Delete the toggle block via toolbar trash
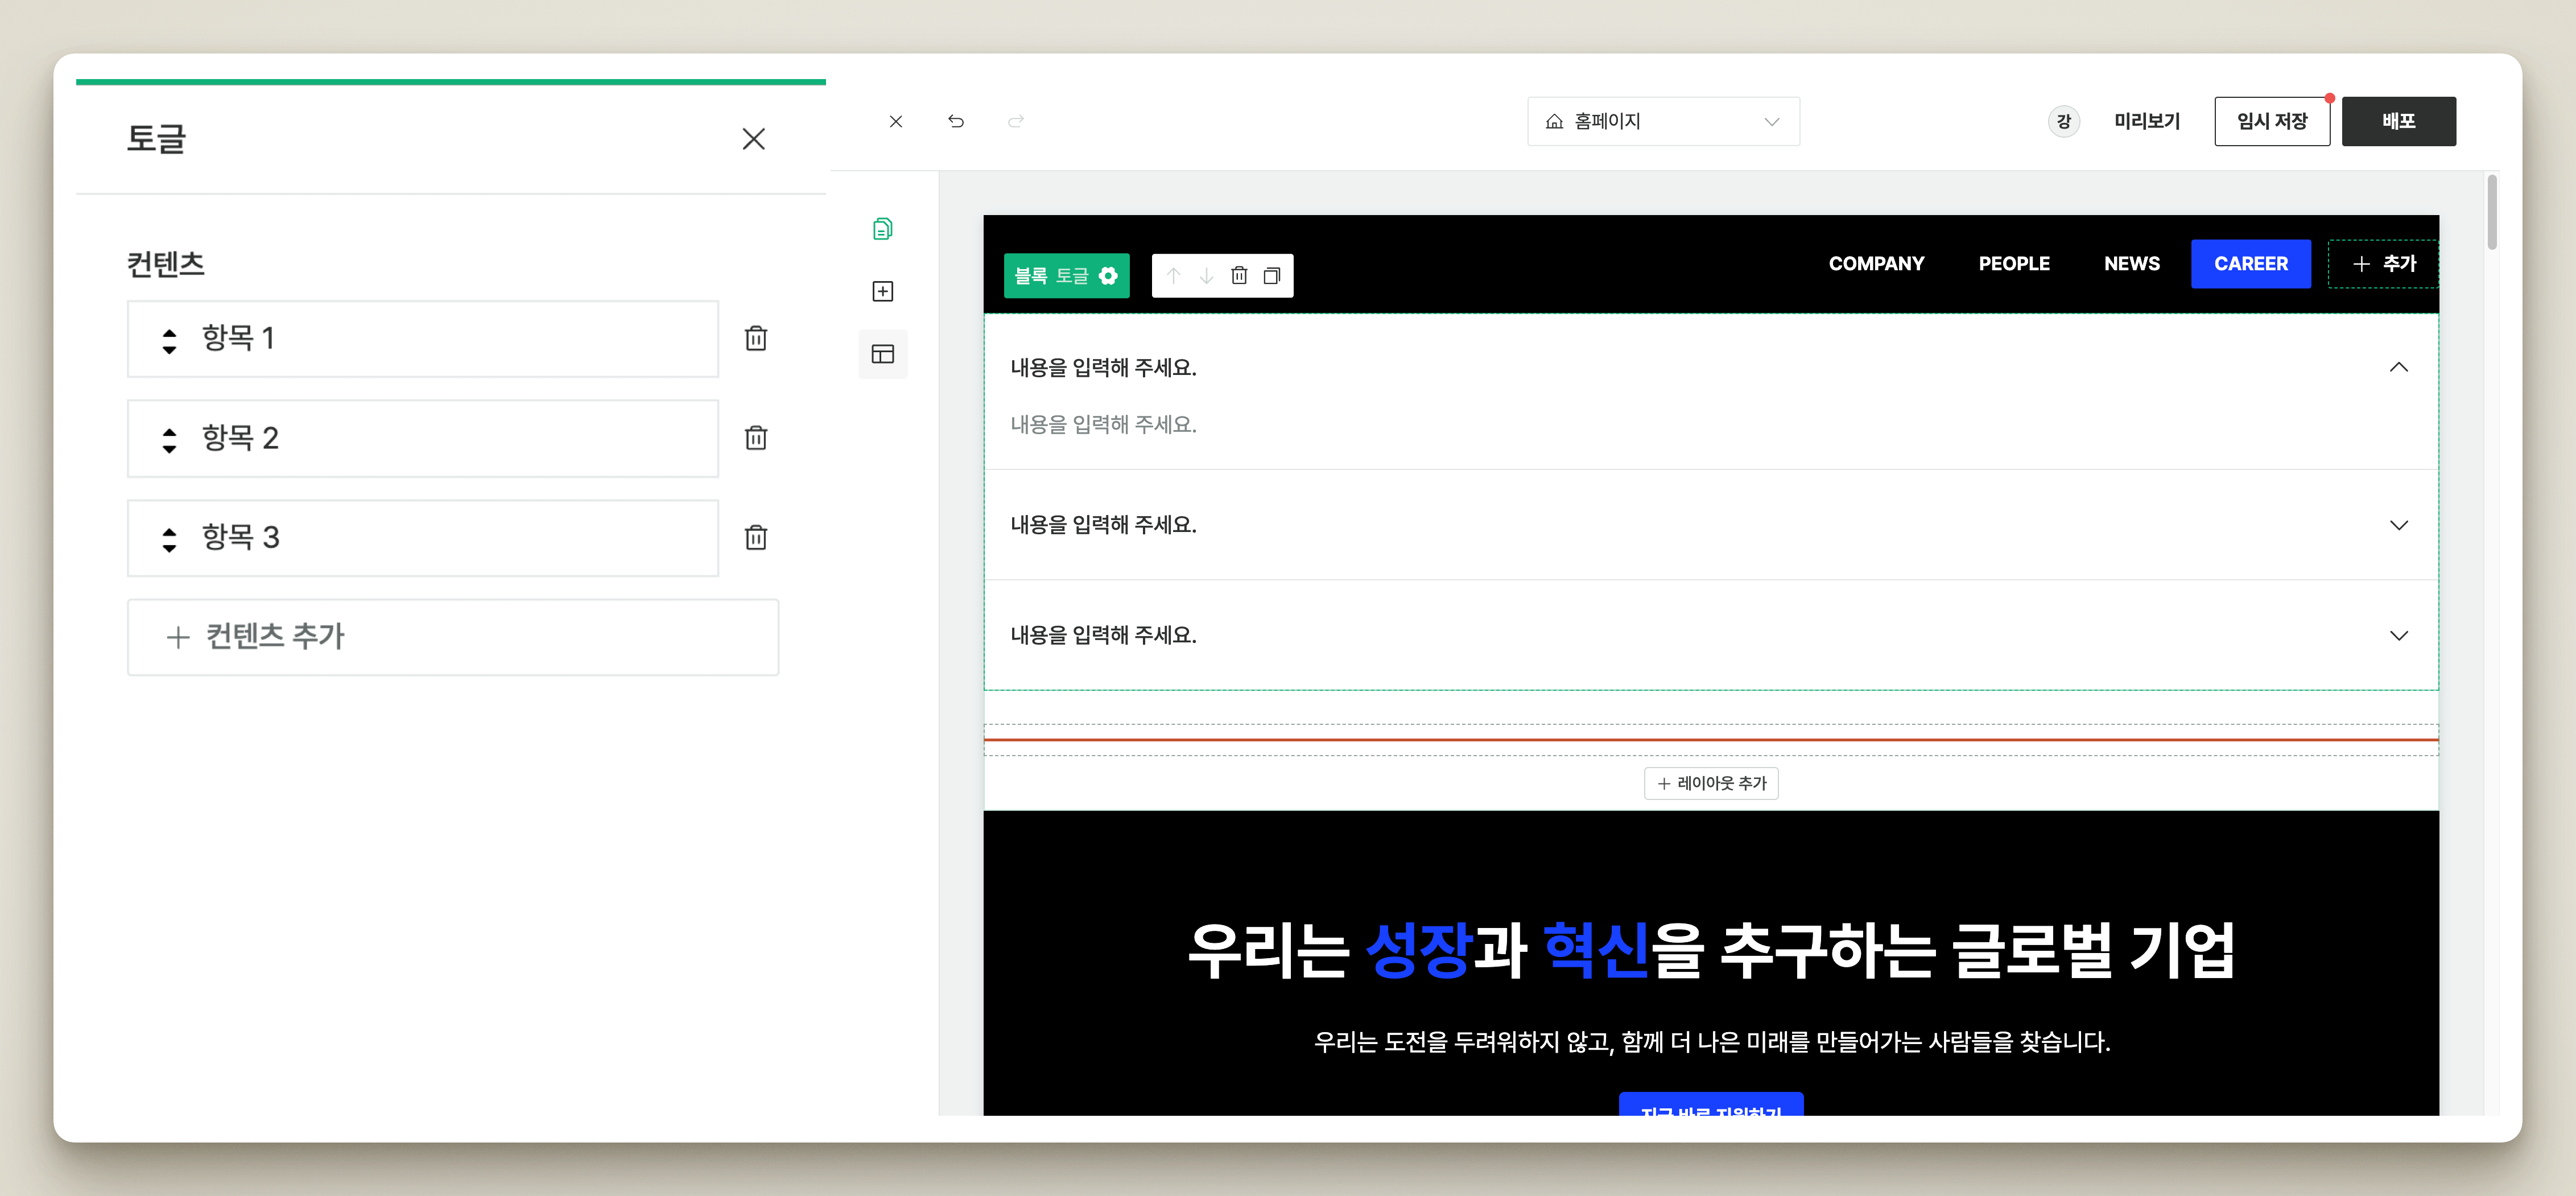This screenshot has height=1196, width=2576. (1239, 276)
